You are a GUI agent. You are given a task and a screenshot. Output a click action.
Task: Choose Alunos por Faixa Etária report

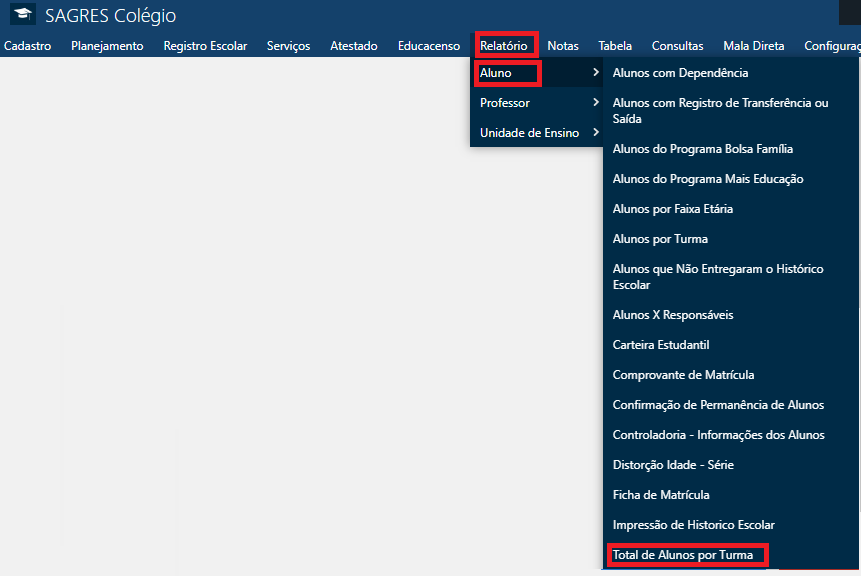[x=672, y=209]
